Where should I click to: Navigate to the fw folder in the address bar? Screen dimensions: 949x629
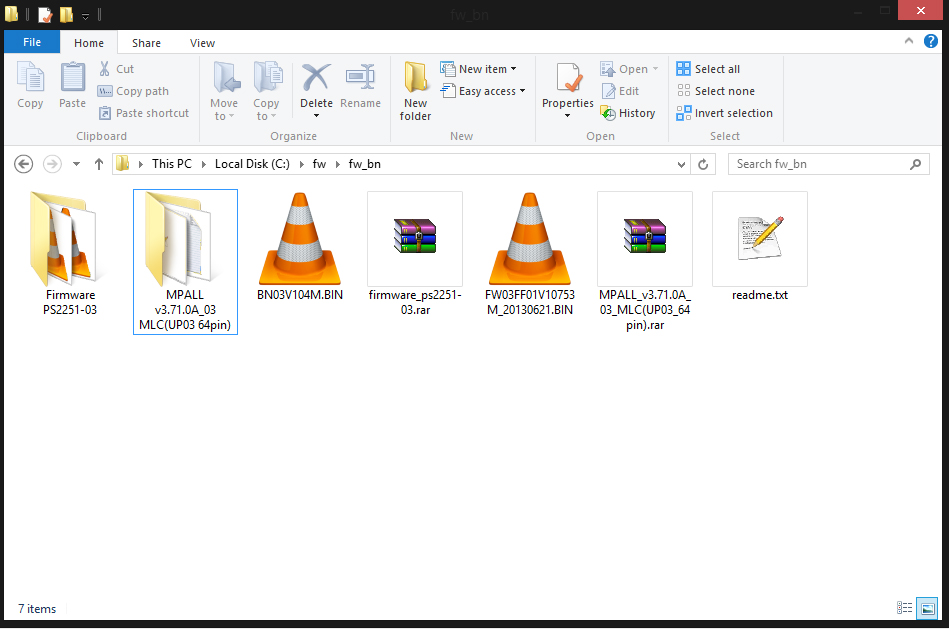pos(320,164)
